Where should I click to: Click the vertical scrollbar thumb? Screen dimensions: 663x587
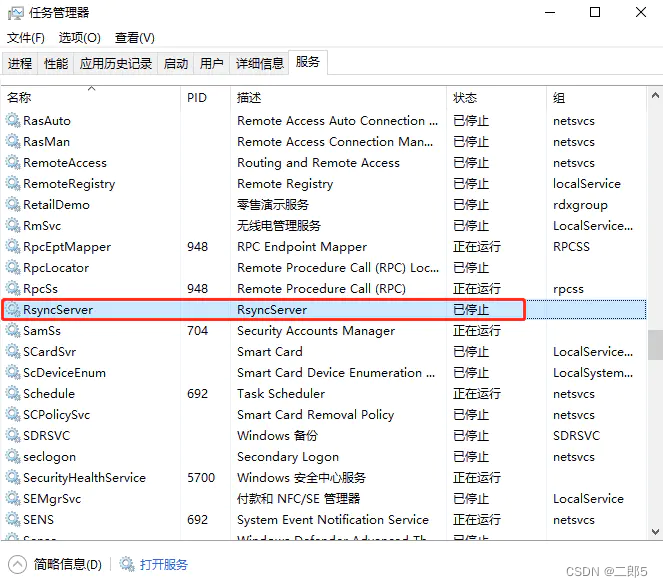(x=655, y=345)
